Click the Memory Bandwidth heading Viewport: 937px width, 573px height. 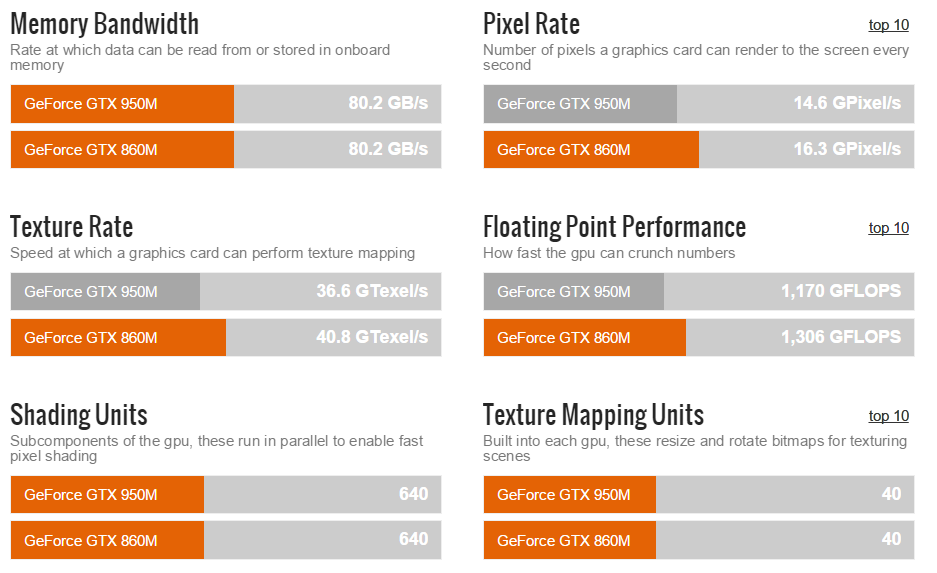104,24
